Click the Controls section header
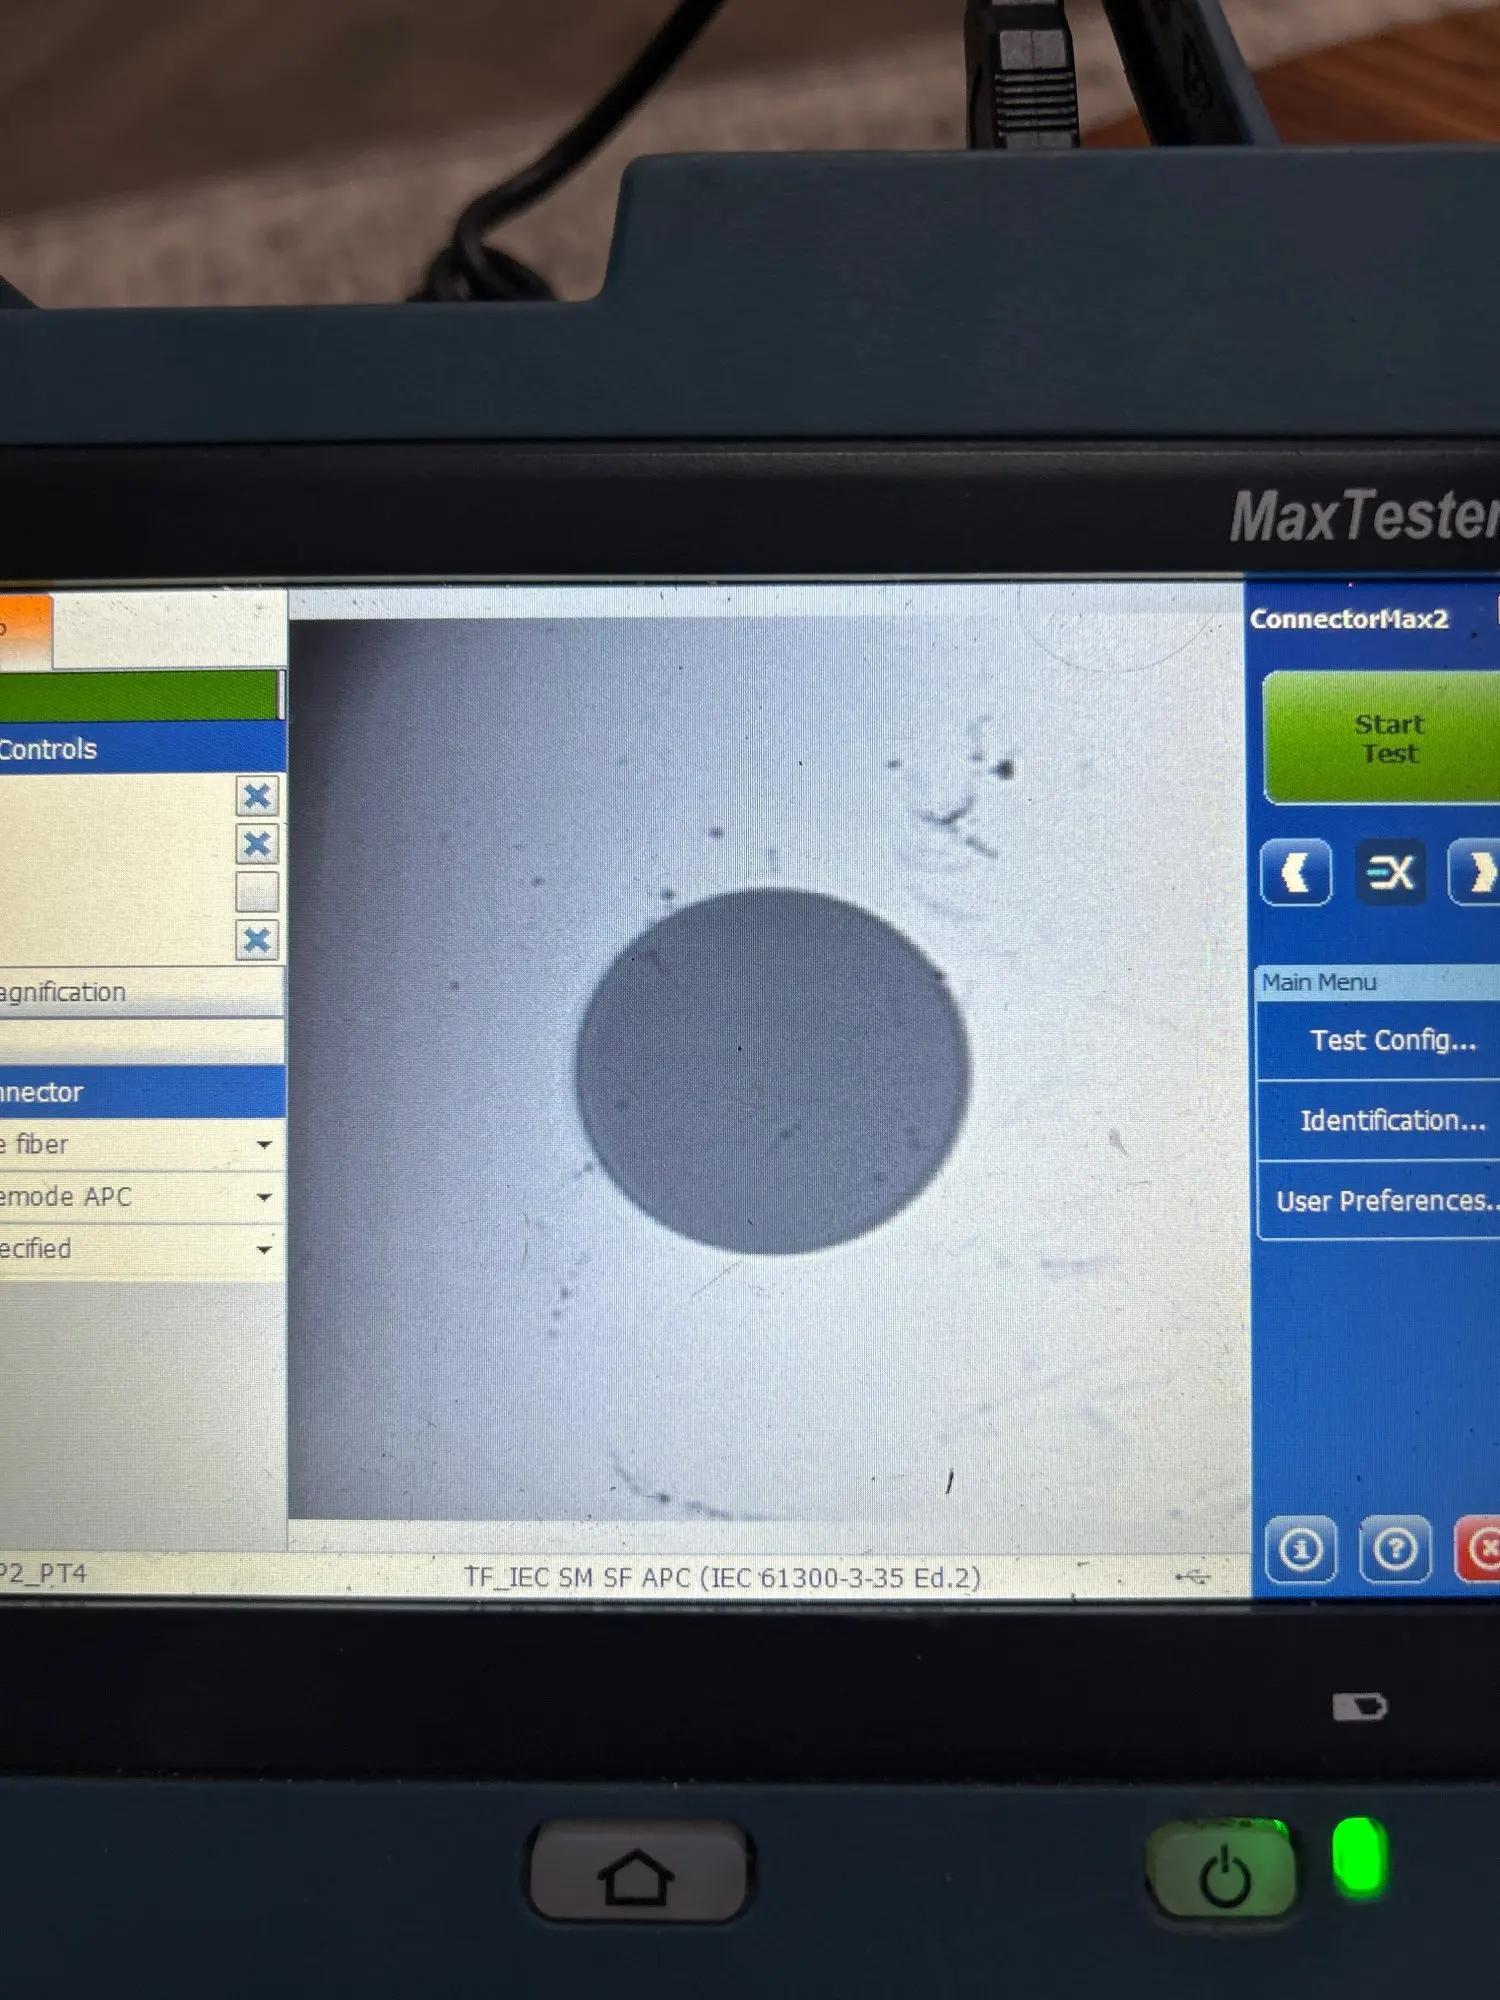Image resolution: width=1500 pixels, height=2000 pixels. point(142,748)
